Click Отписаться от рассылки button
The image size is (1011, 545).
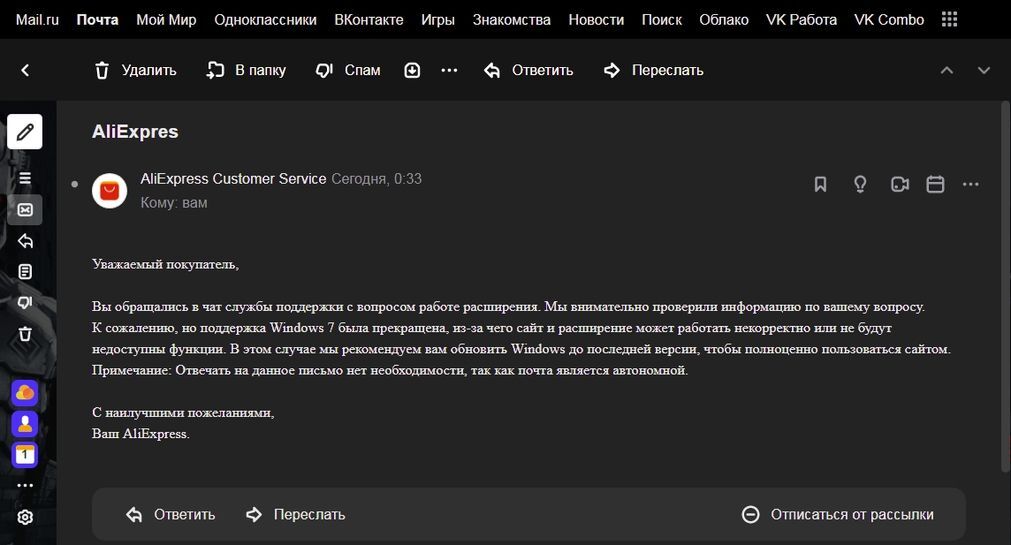pyautogui.click(x=838, y=514)
